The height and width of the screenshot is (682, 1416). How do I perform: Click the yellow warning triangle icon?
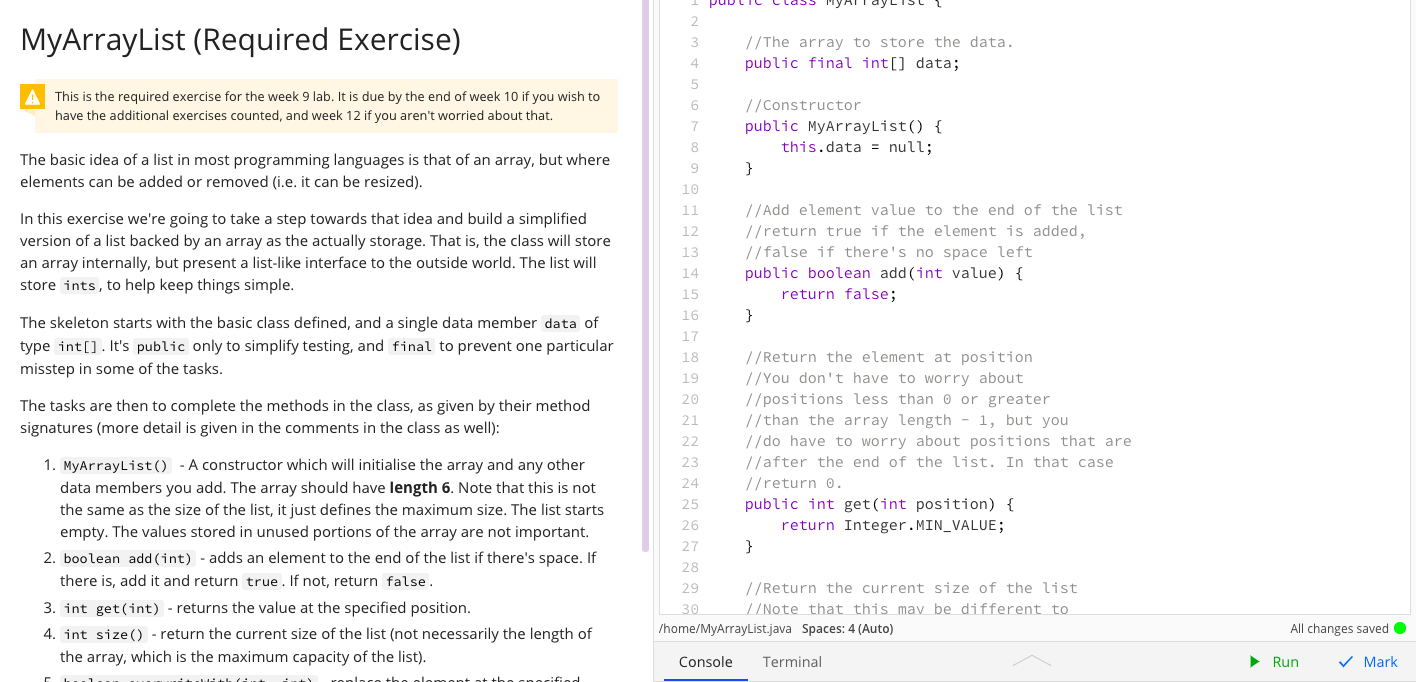[x=30, y=97]
